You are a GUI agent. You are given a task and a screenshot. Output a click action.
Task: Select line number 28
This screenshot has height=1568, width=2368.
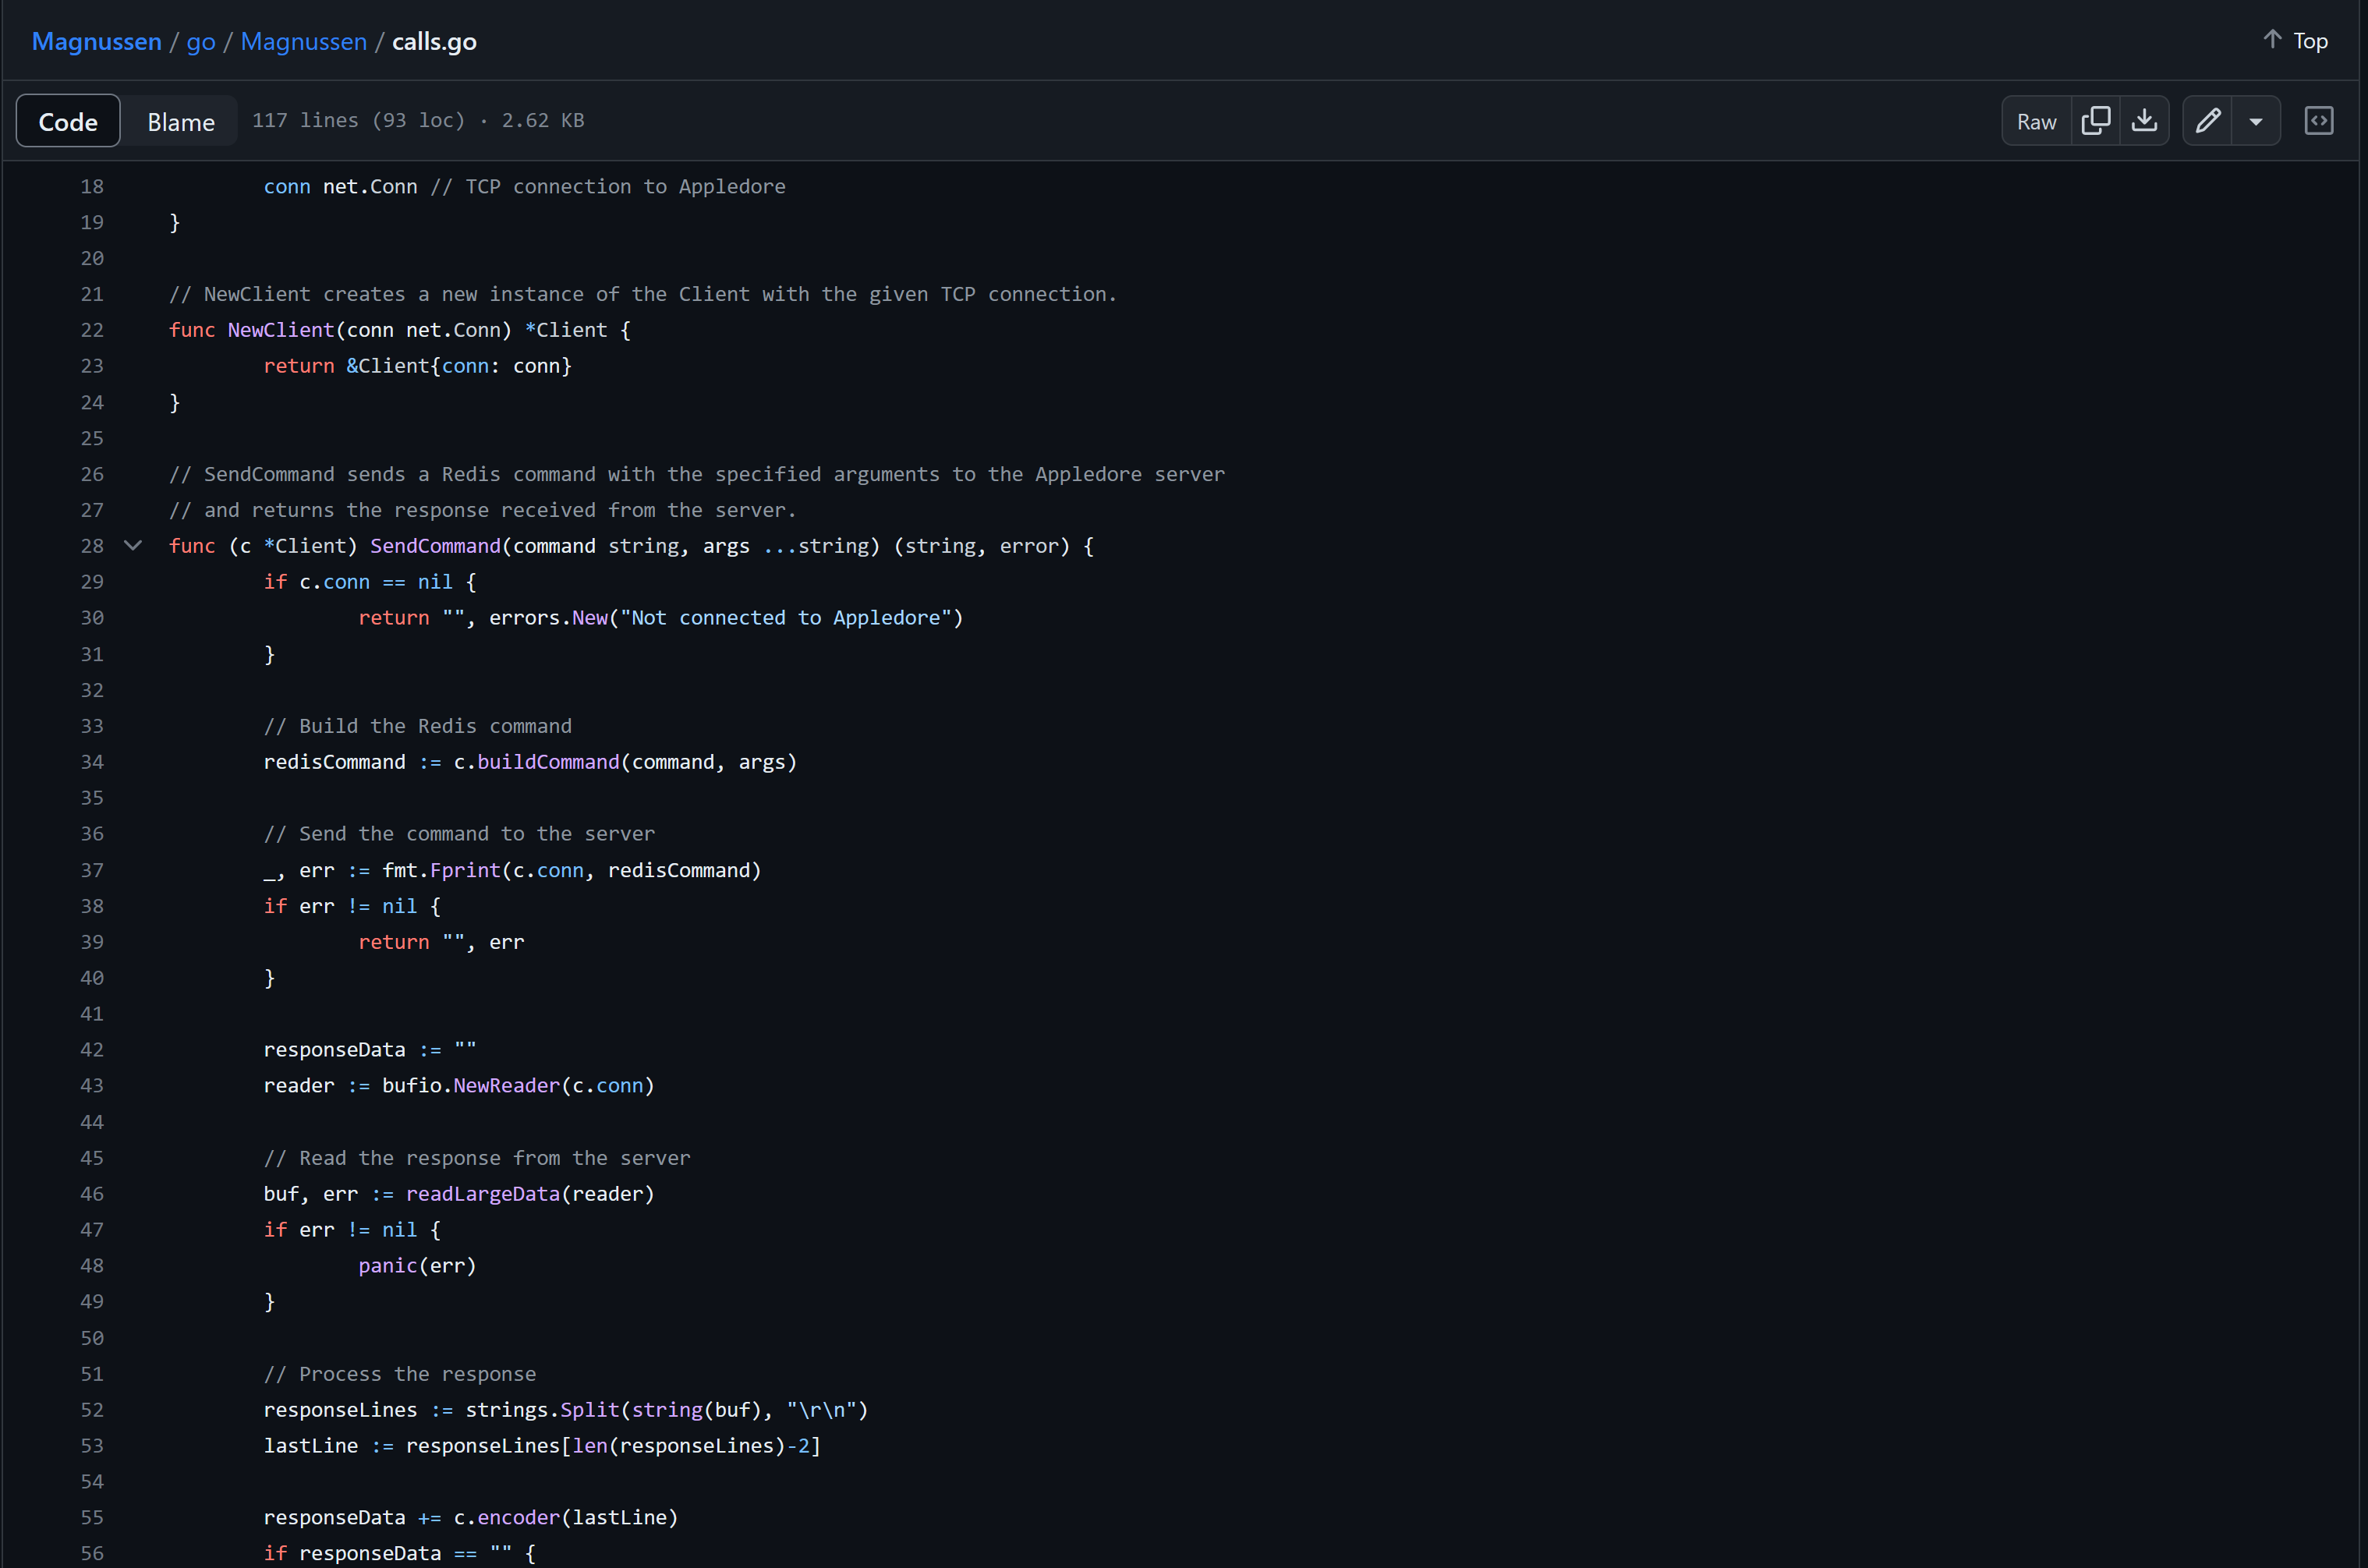92,546
